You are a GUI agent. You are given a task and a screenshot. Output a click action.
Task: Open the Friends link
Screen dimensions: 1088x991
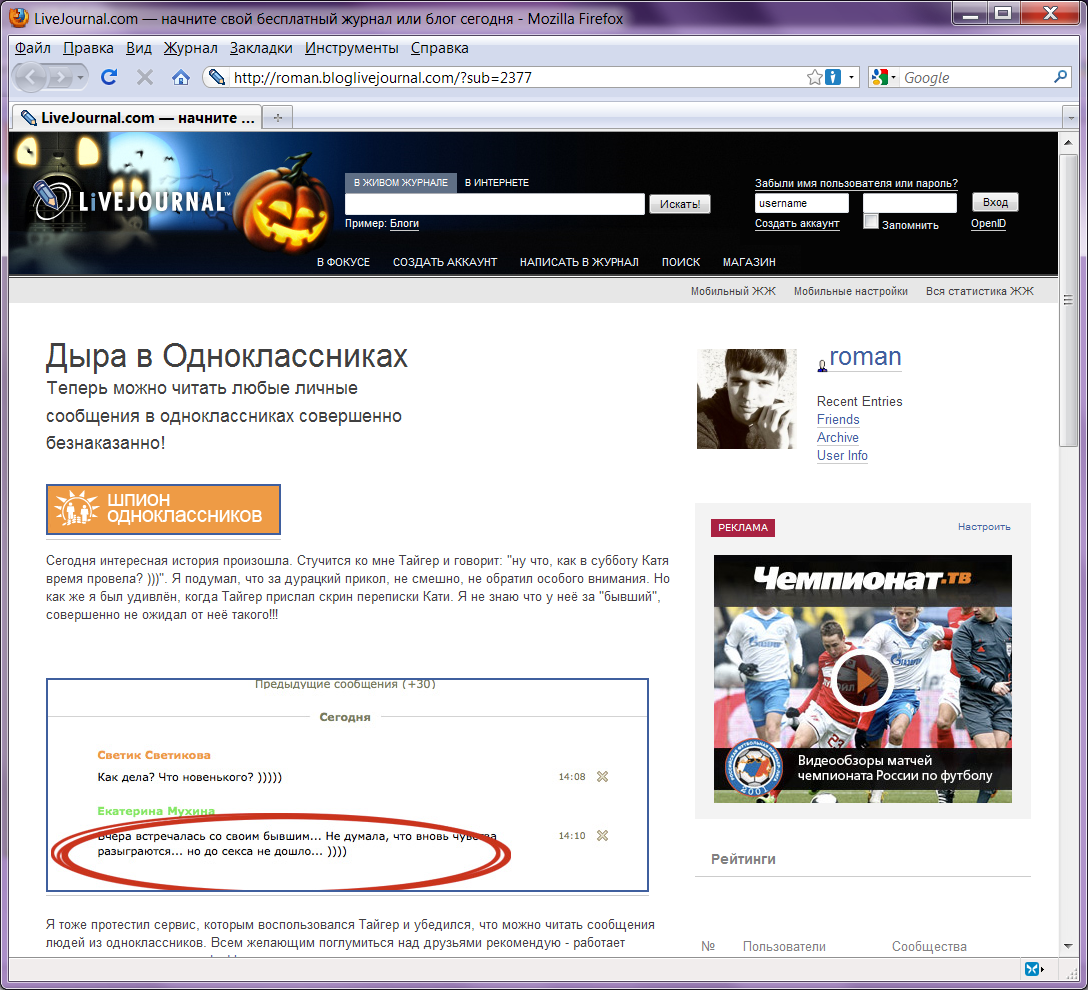pyautogui.click(x=838, y=420)
